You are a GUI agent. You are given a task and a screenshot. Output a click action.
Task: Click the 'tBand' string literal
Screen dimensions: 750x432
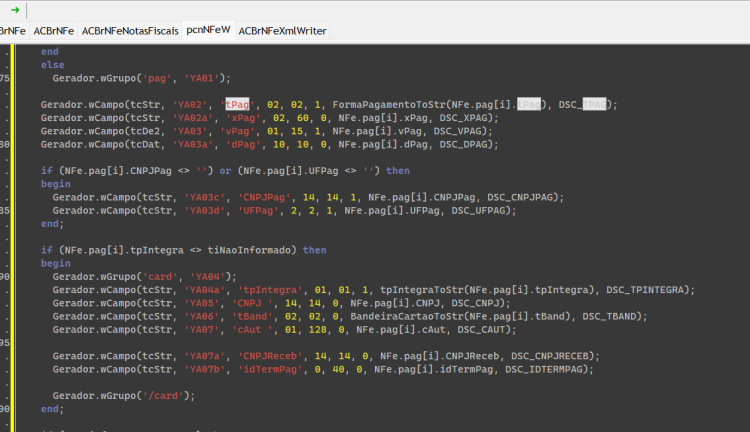(x=252, y=316)
